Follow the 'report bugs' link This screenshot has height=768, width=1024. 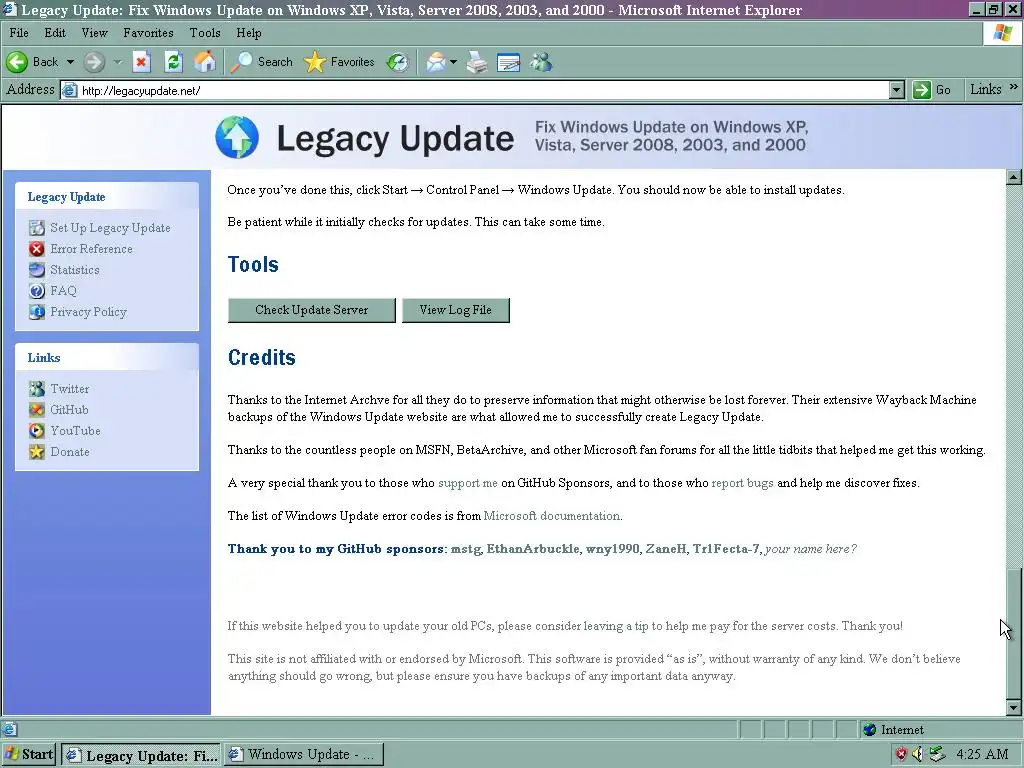(x=742, y=483)
